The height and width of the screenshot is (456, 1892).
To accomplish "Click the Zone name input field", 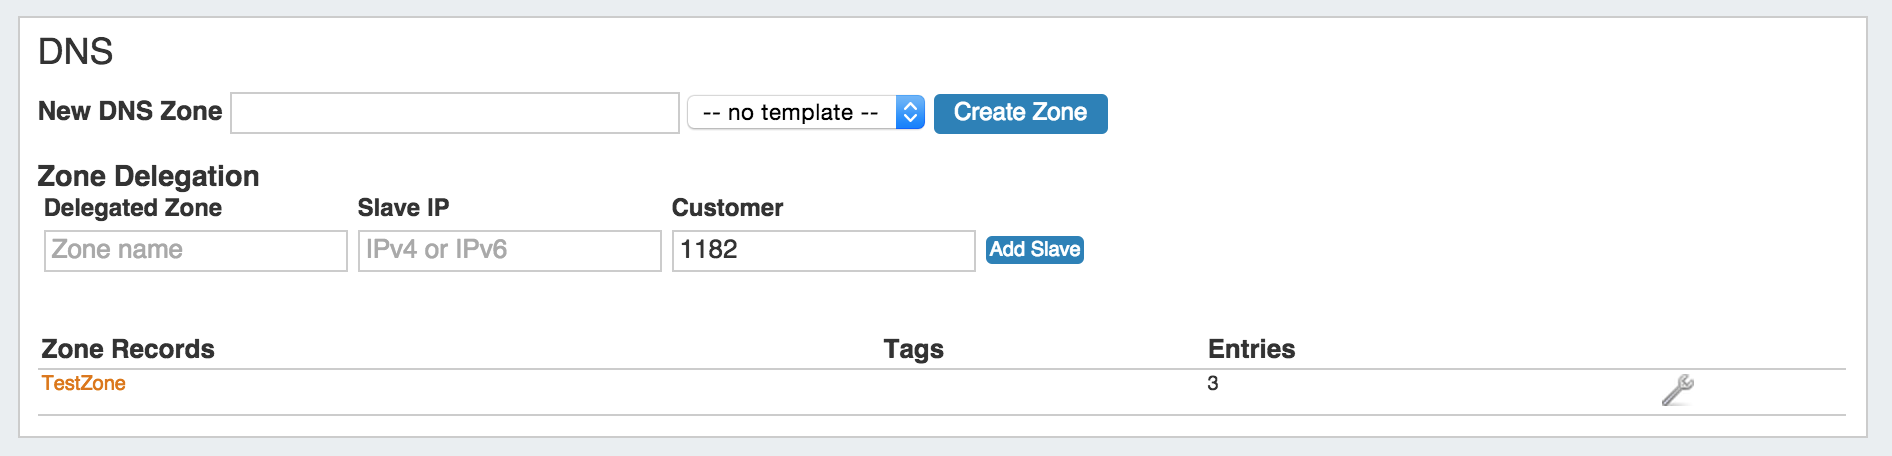I will [196, 251].
